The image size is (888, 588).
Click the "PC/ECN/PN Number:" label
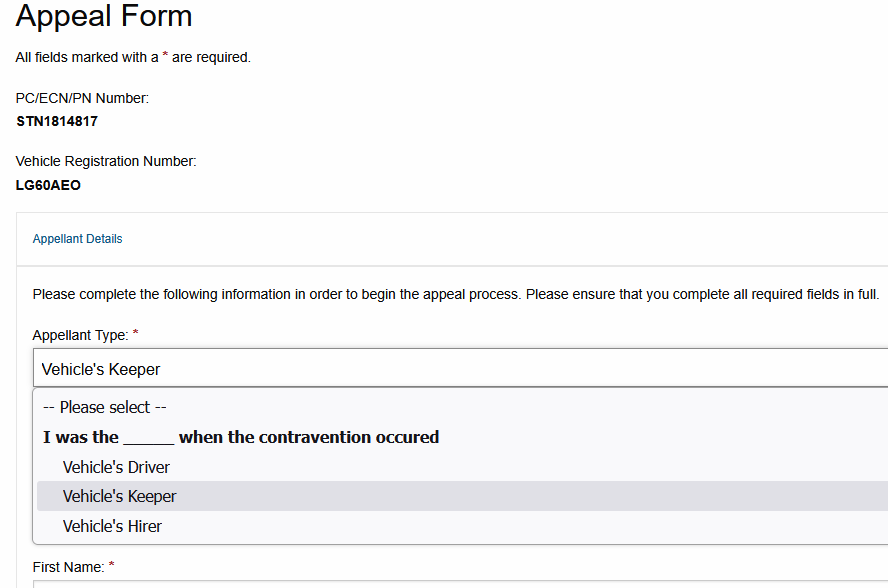(x=82, y=98)
